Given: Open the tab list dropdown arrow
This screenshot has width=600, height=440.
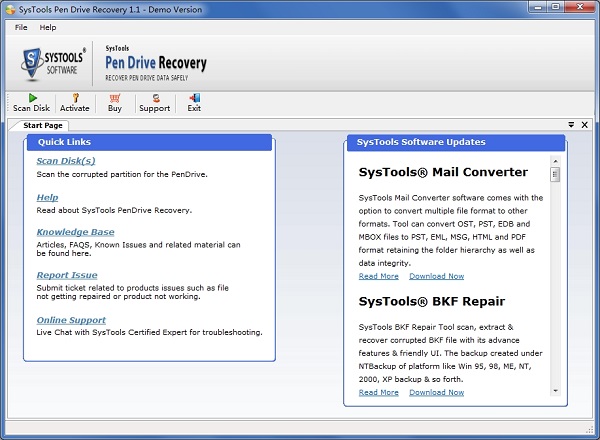Looking at the screenshot, I should (571, 125).
